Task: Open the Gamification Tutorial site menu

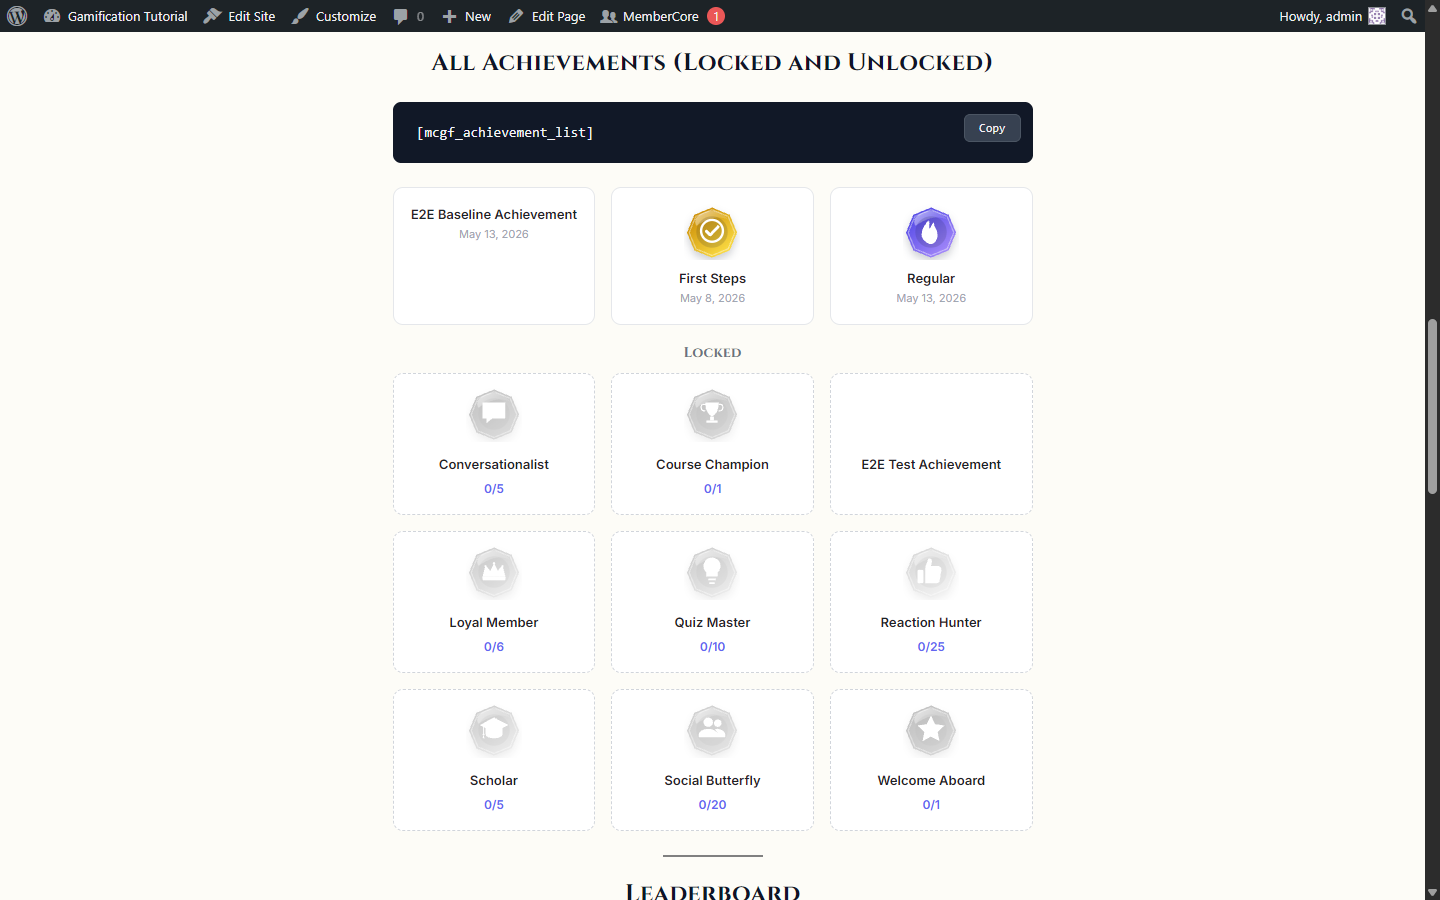Action: (x=115, y=16)
